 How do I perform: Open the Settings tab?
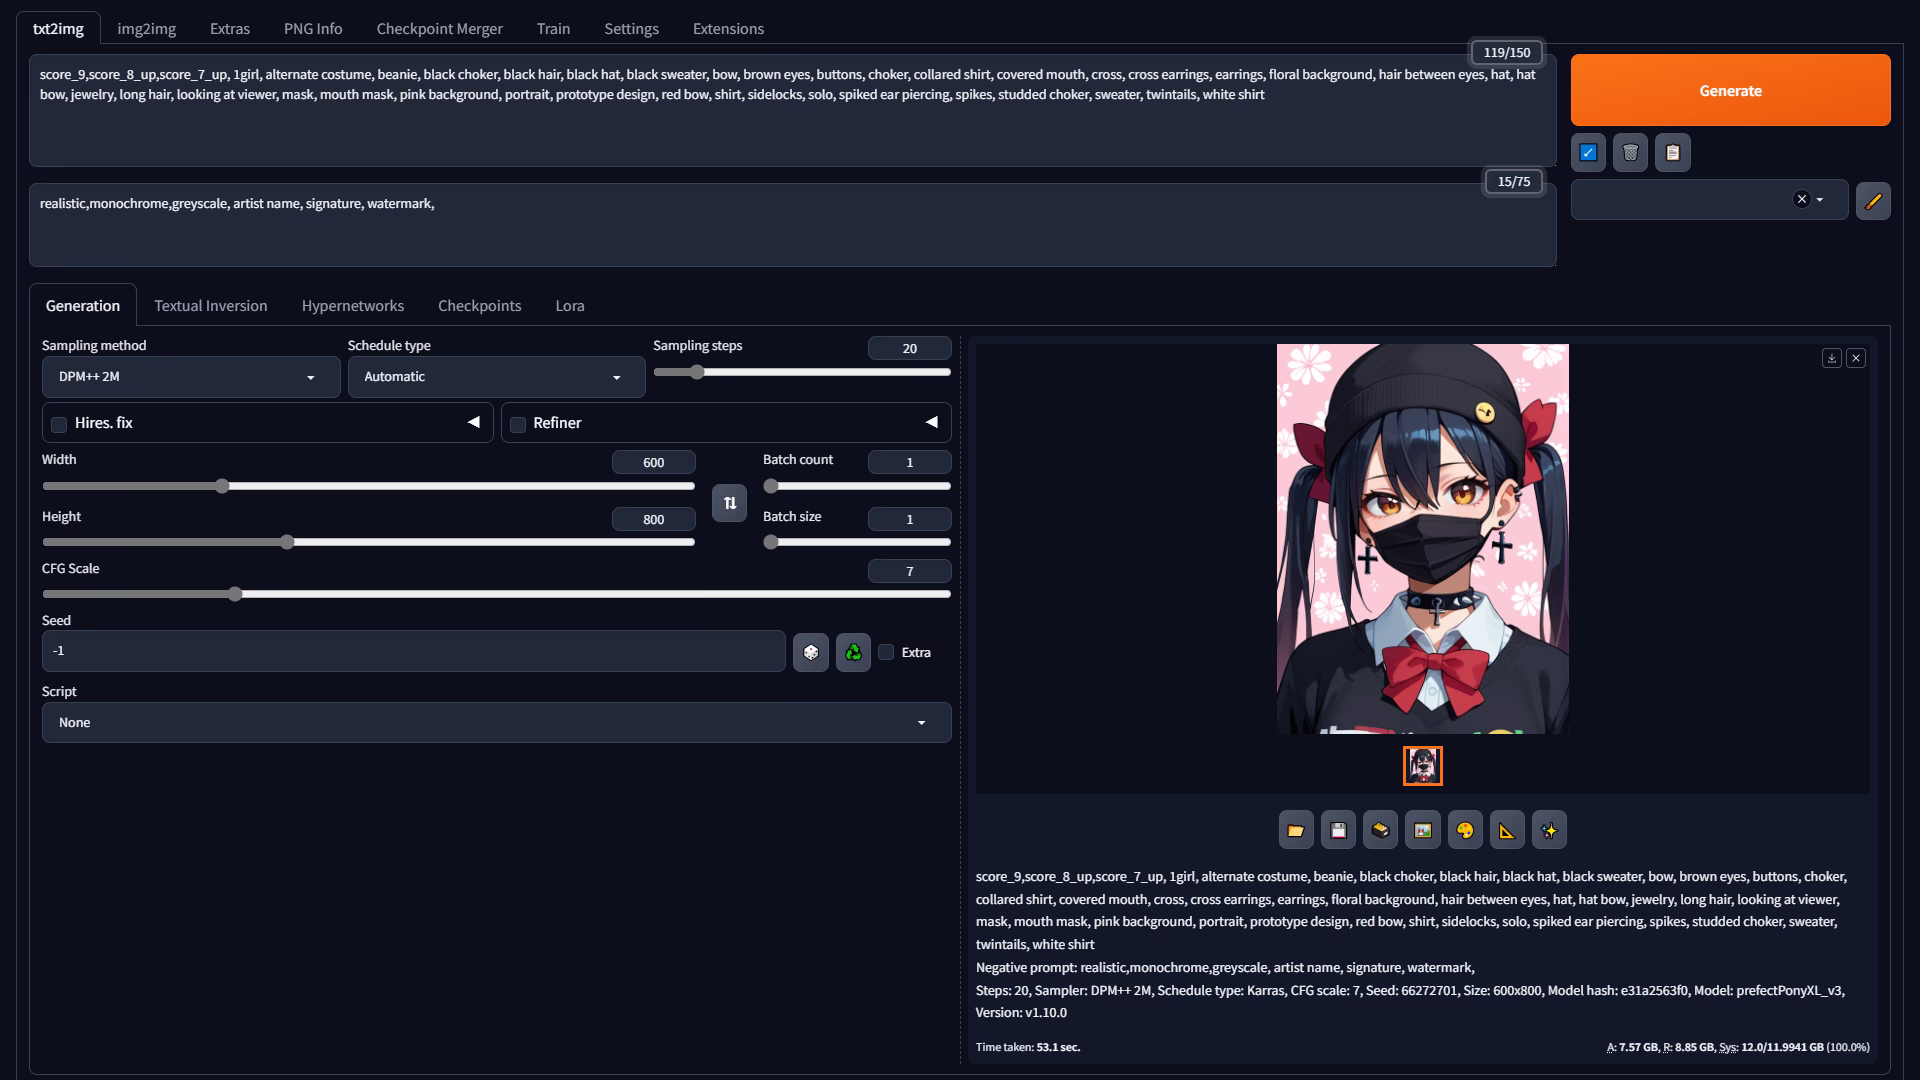pos(631,28)
